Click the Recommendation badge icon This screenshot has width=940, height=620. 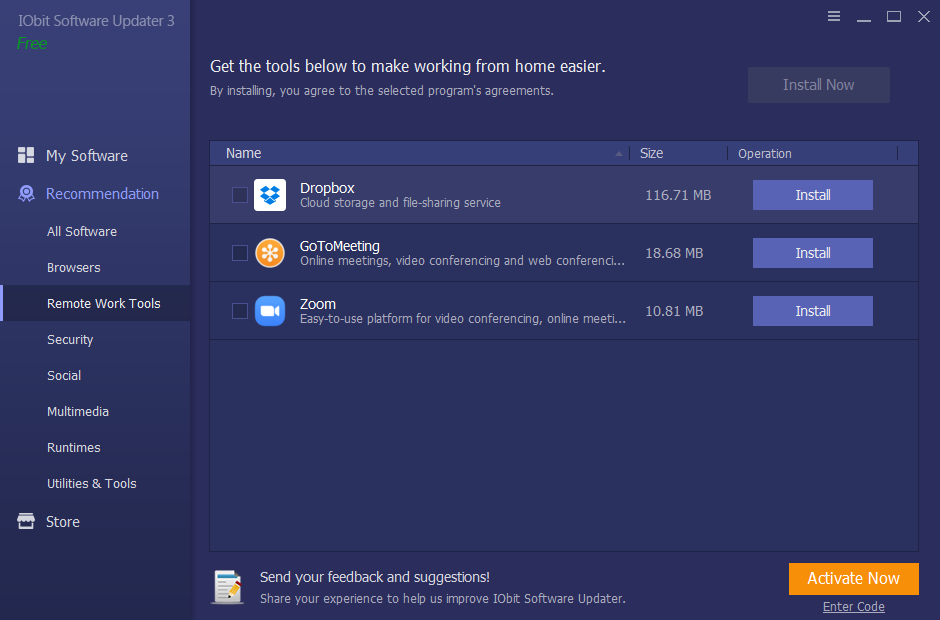click(x=26, y=194)
